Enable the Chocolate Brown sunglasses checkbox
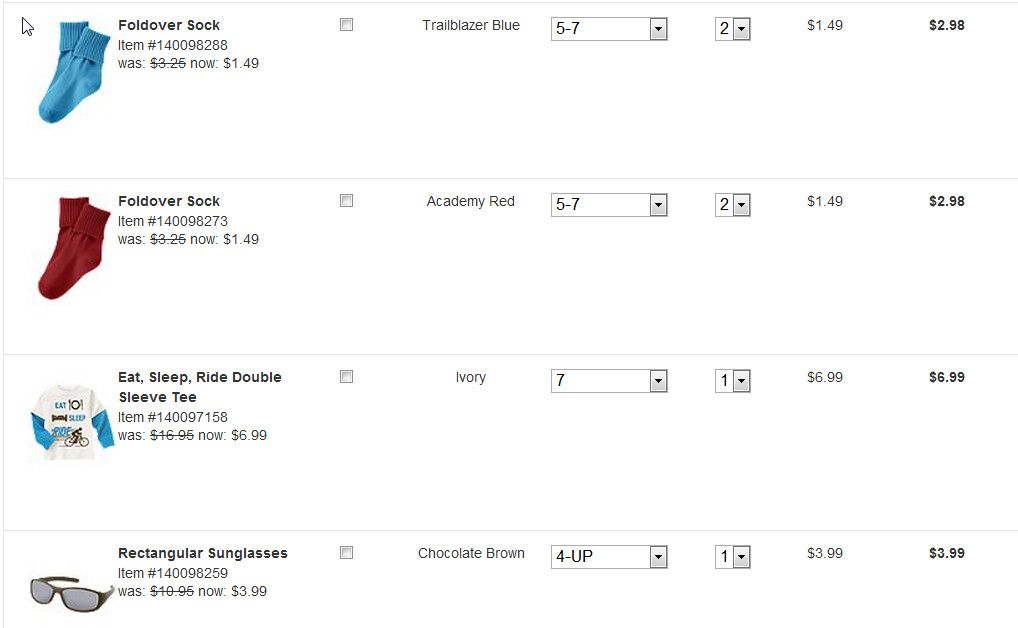Screen dimensions: 1018x628 (x=346, y=553)
